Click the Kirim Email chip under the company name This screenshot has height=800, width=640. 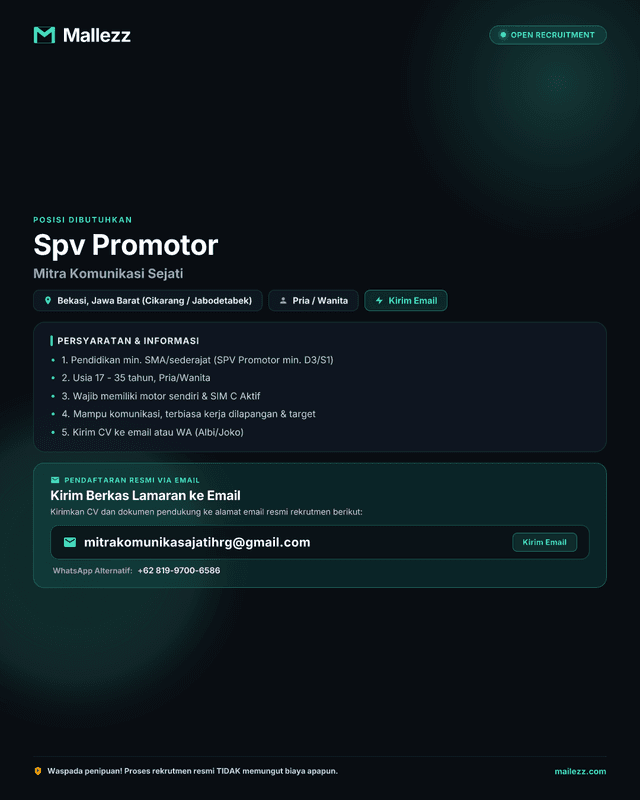click(406, 301)
